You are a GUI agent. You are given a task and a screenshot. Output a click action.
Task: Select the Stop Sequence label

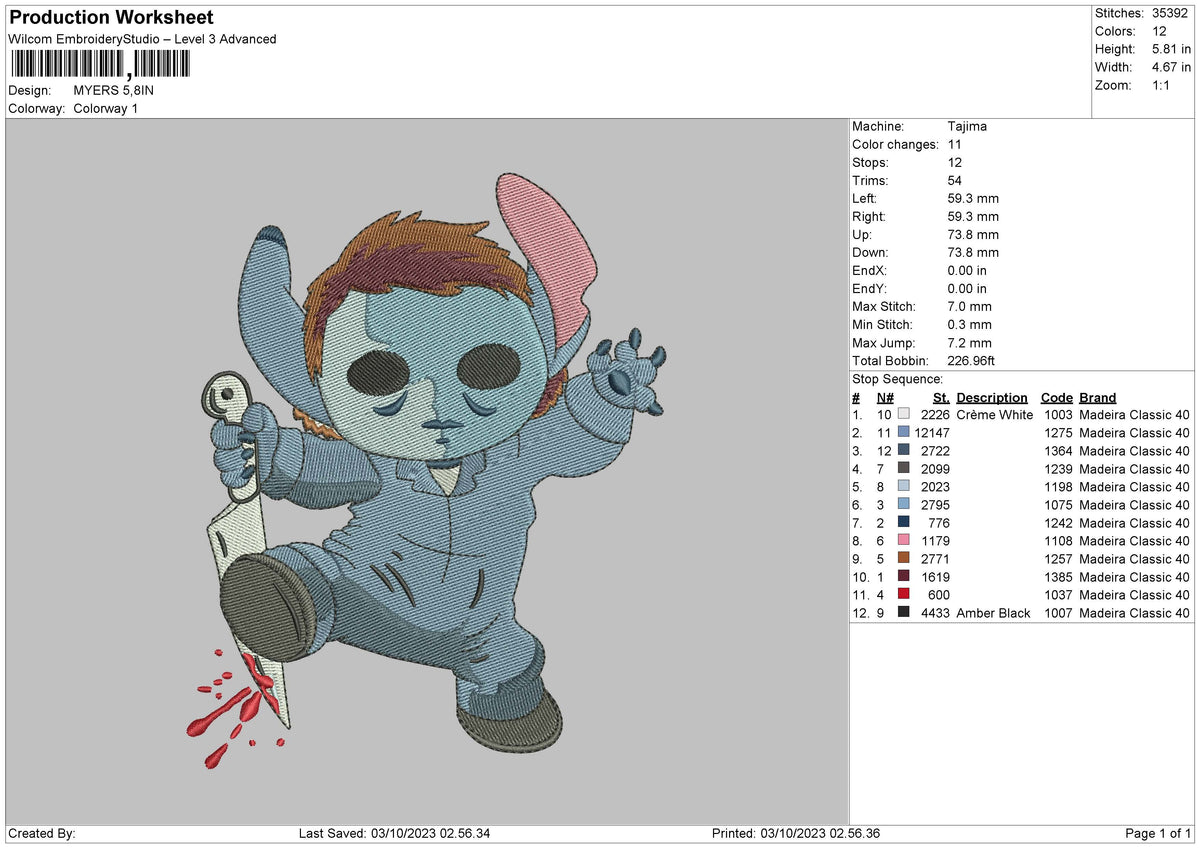click(x=897, y=379)
